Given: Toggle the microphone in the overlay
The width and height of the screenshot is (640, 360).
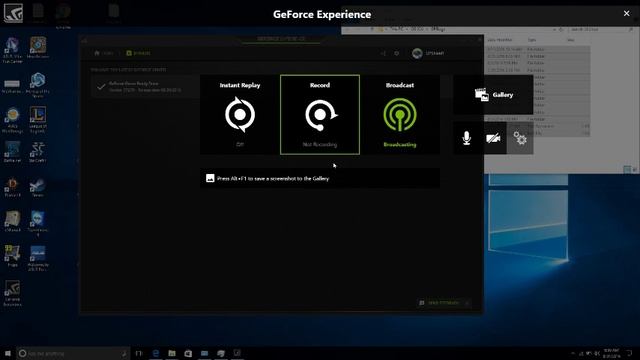Looking at the screenshot, I should tap(467, 138).
